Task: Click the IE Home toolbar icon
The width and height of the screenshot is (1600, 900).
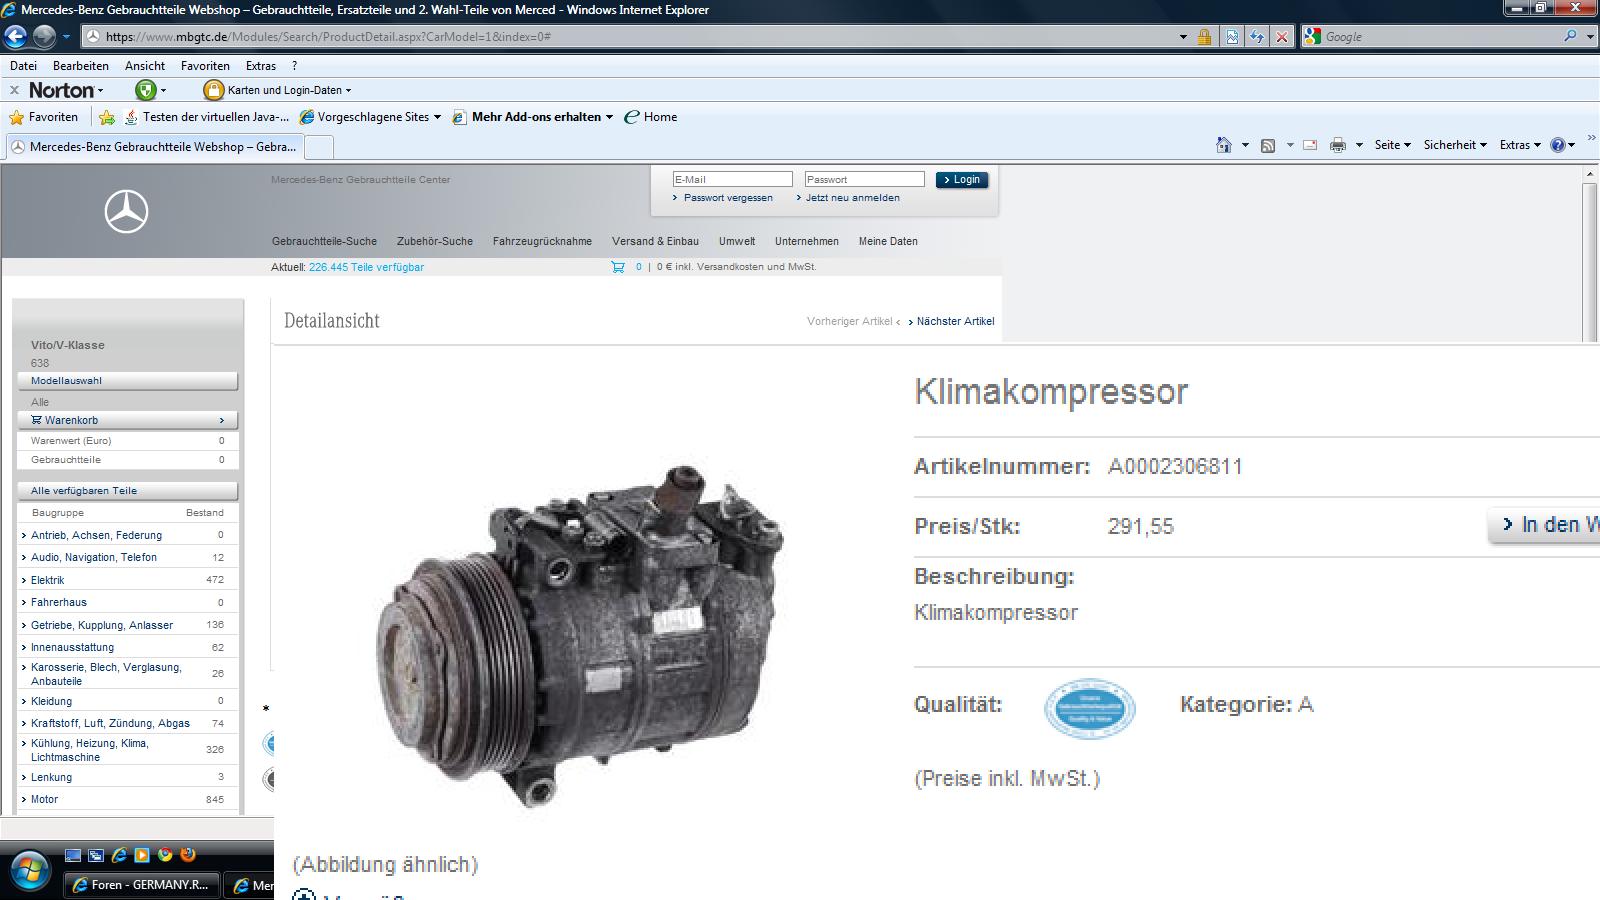Action: (x=1223, y=145)
